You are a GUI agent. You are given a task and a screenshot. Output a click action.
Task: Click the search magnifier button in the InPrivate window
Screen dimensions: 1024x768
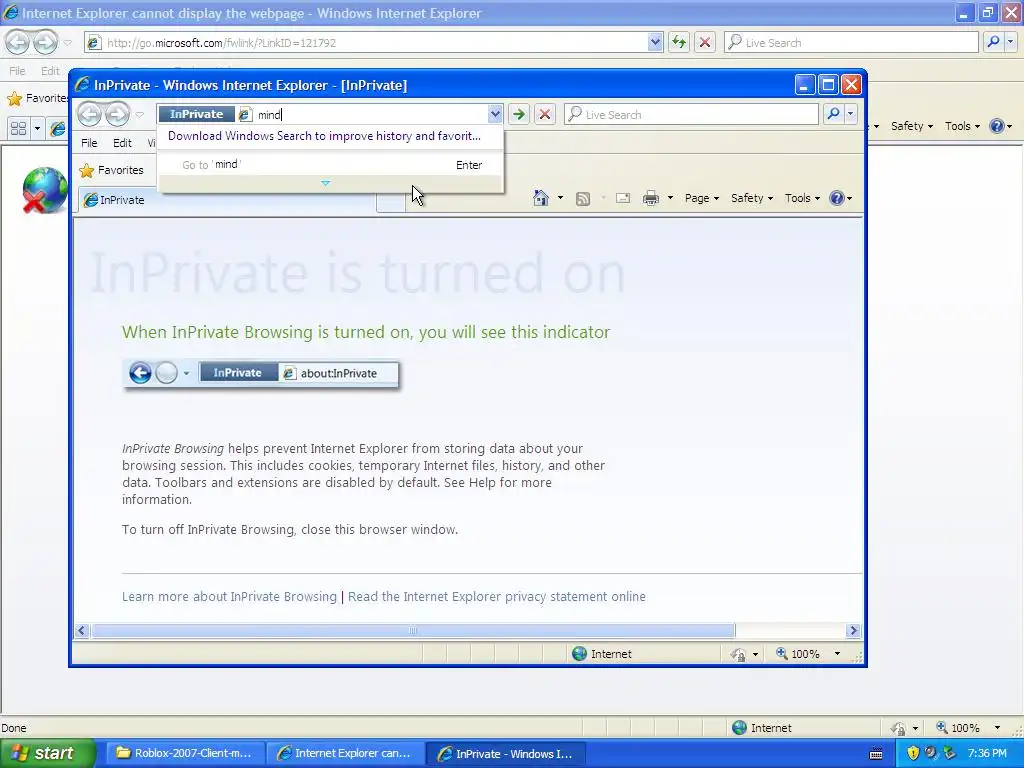point(833,114)
